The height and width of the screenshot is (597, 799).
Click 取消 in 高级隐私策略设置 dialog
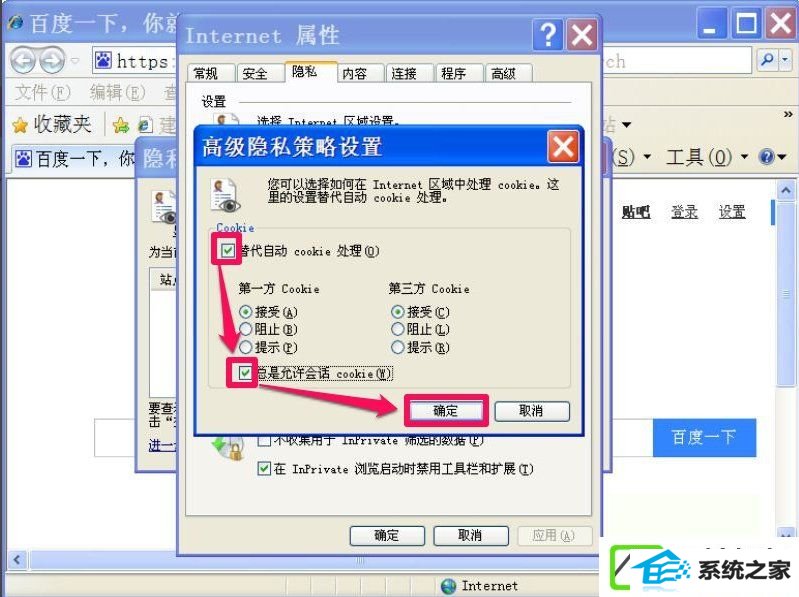(531, 411)
